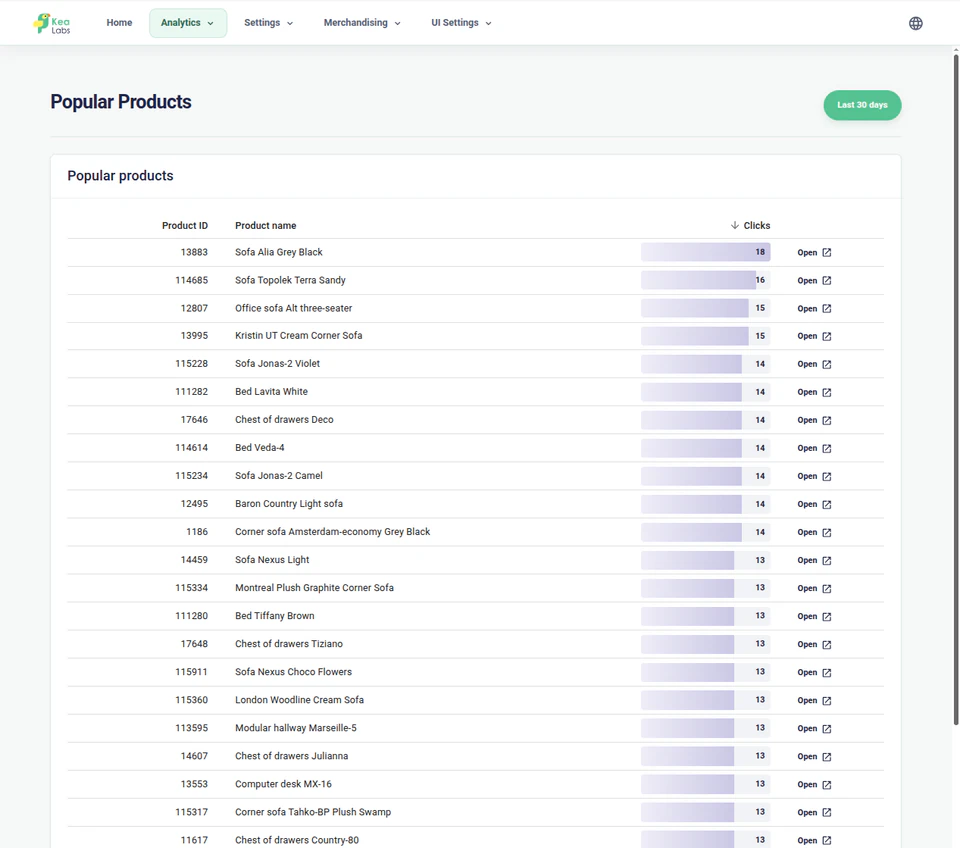
Task: Click the 18 clicks bar for Sofa Alia
Action: pyautogui.click(x=705, y=252)
